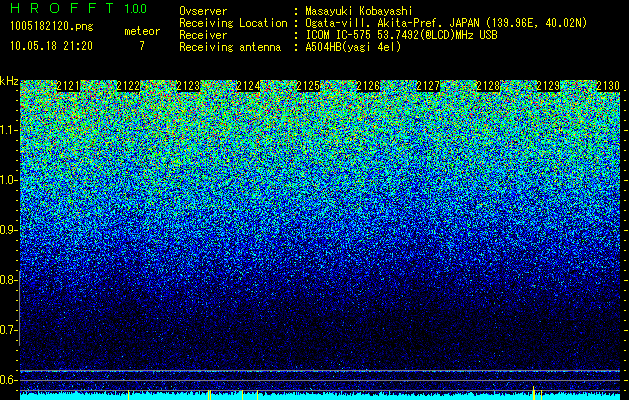Click the 0.7 kHz axis label
The height and width of the screenshot is (400, 629).
pyautogui.click(x=8, y=330)
